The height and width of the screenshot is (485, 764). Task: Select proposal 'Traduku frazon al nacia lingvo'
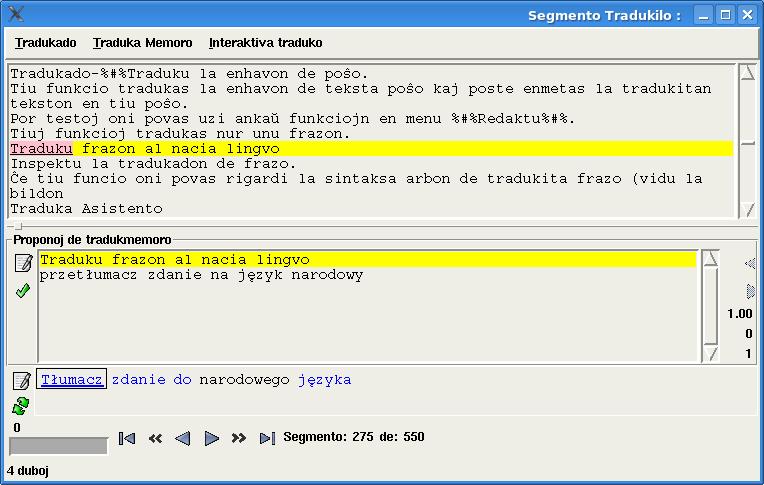click(368, 259)
